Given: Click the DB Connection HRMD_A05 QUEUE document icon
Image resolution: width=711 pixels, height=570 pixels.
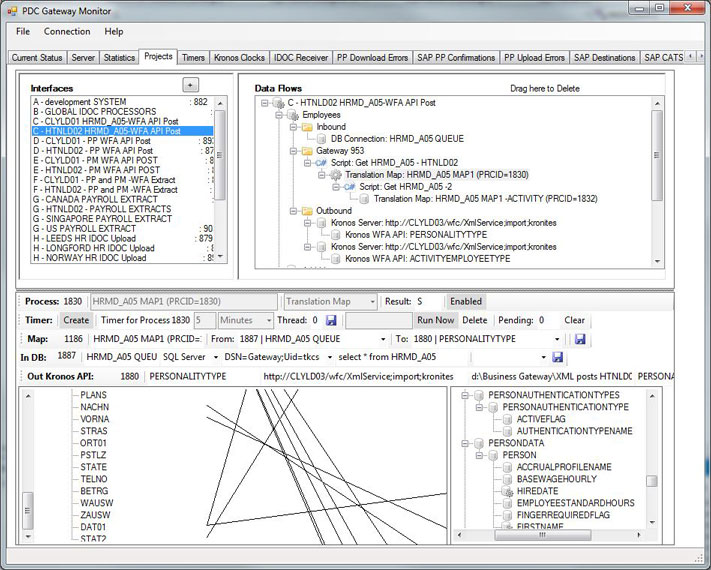Looking at the screenshot, I should [x=322, y=139].
